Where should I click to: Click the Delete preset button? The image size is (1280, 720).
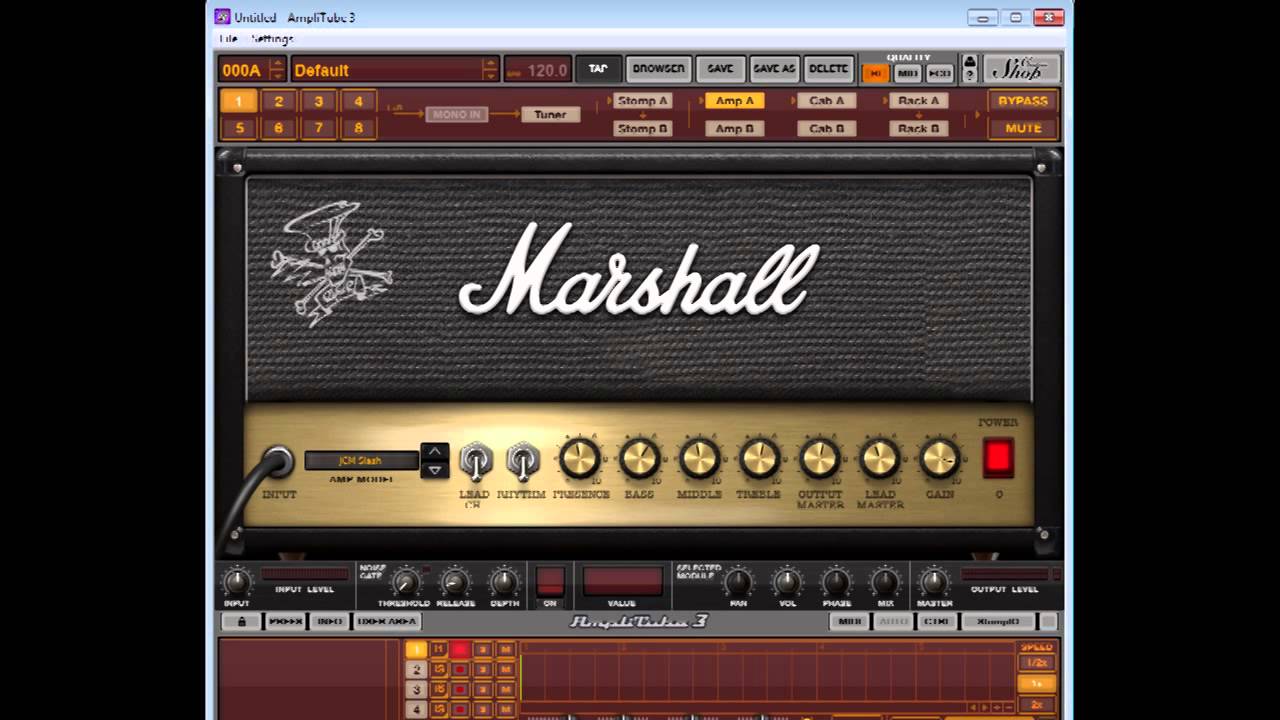coord(829,69)
